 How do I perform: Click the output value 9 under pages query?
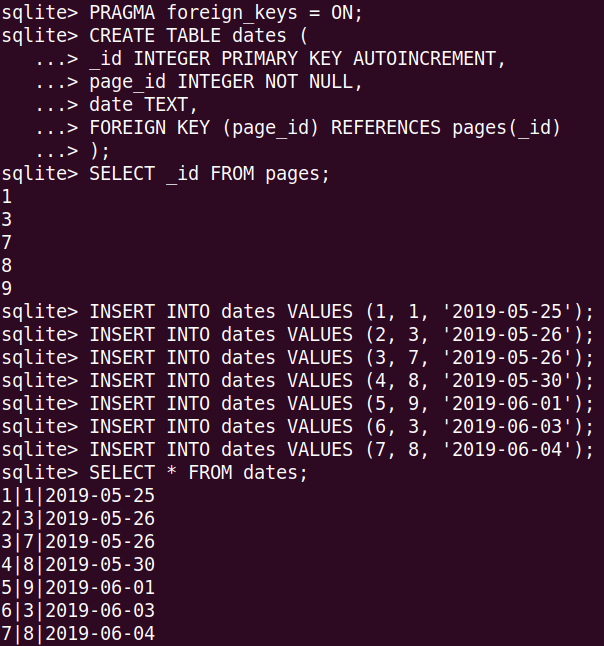coord(7,288)
